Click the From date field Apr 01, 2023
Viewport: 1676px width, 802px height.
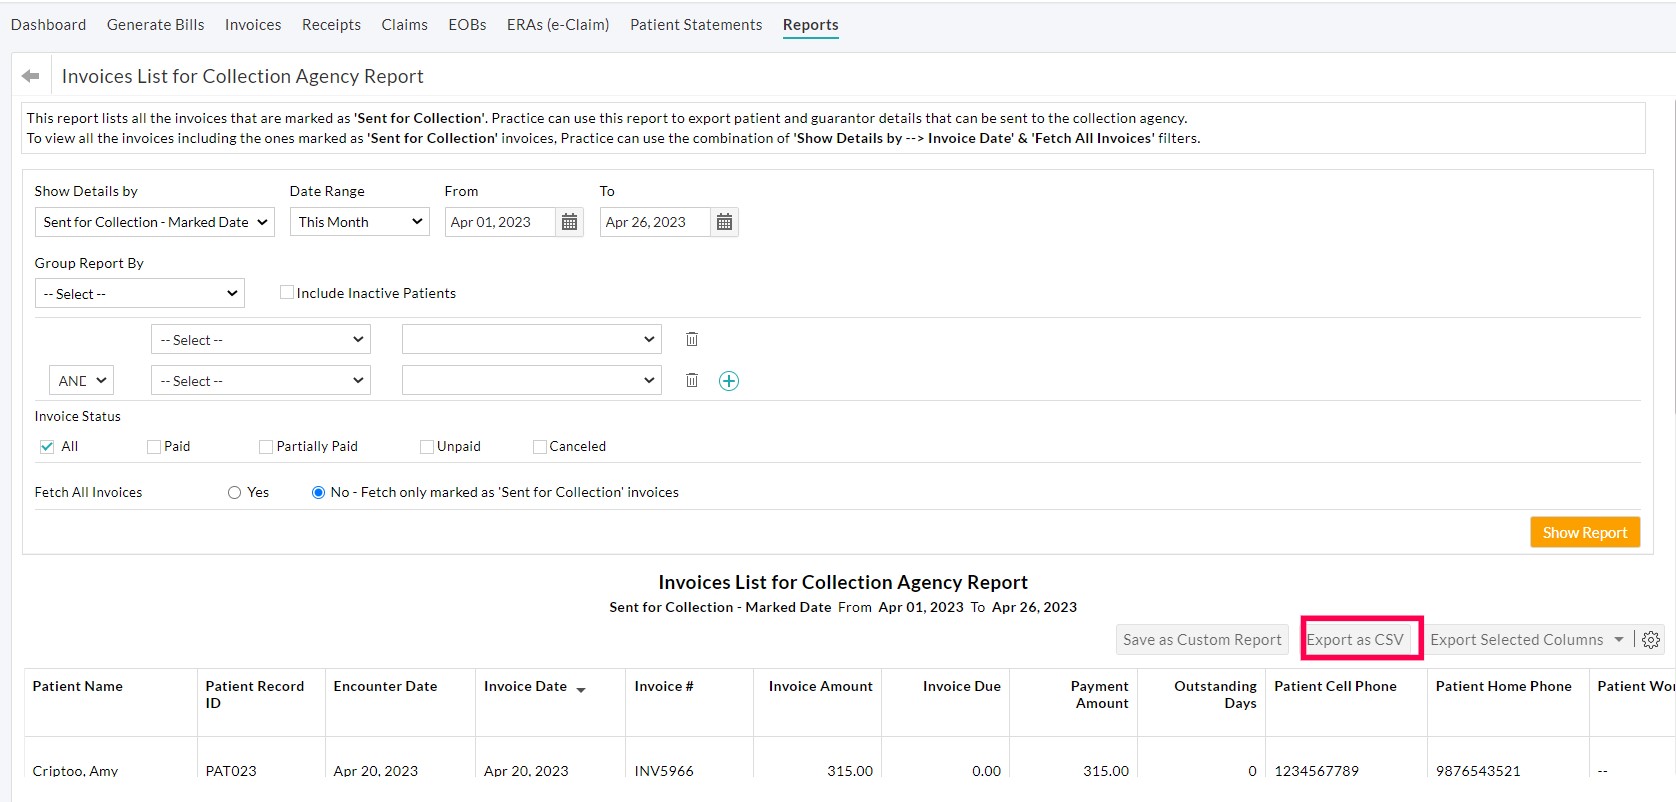click(x=499, y=222)
